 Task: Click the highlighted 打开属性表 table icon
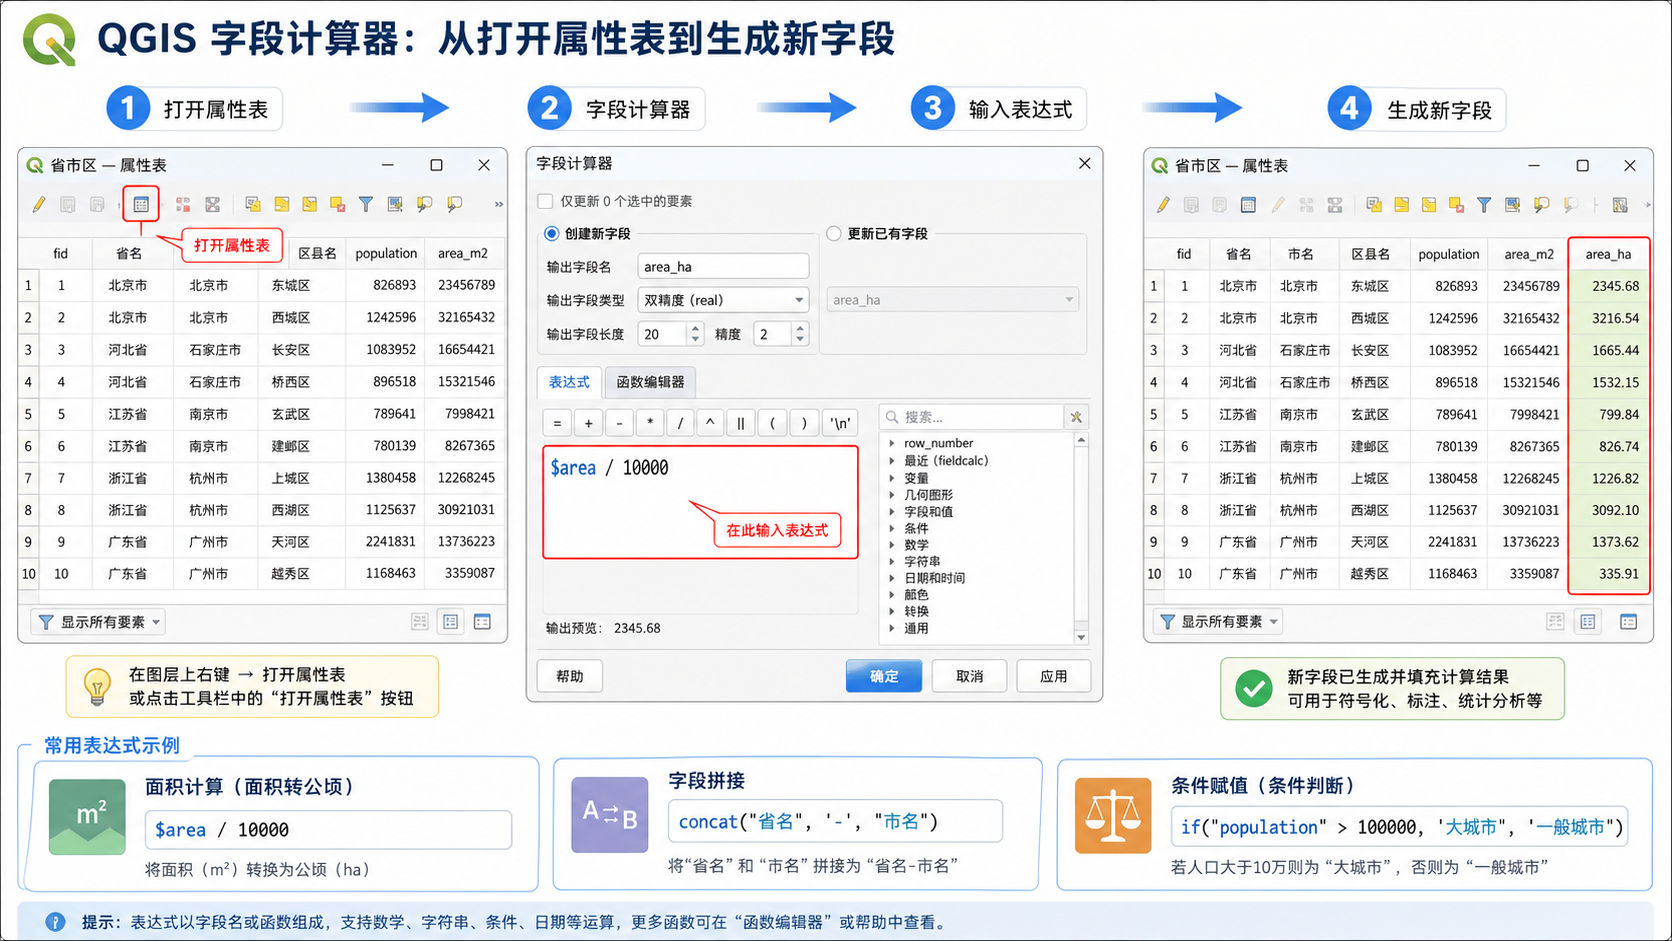coord(141,204)
